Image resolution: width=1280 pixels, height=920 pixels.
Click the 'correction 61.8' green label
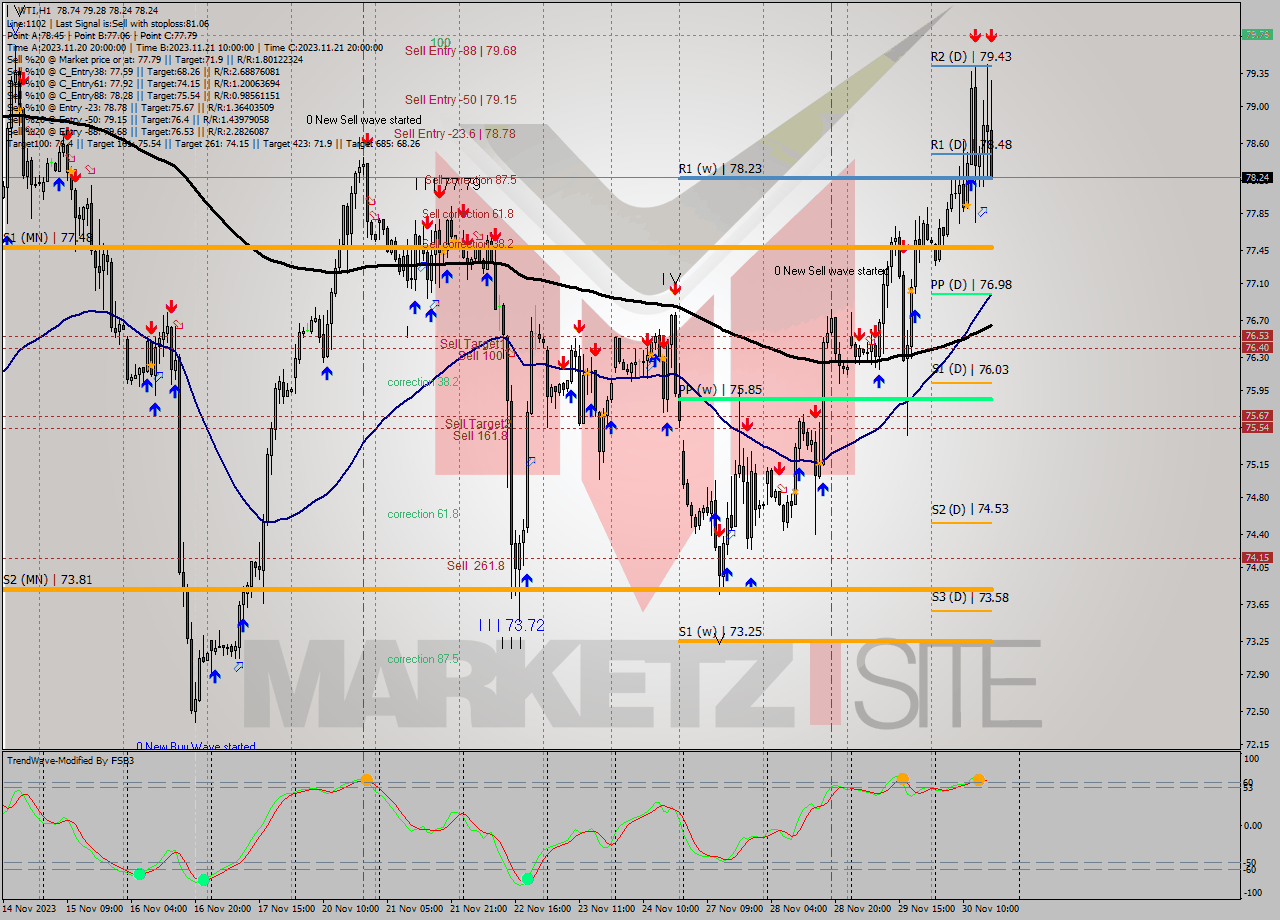point(423,514)
